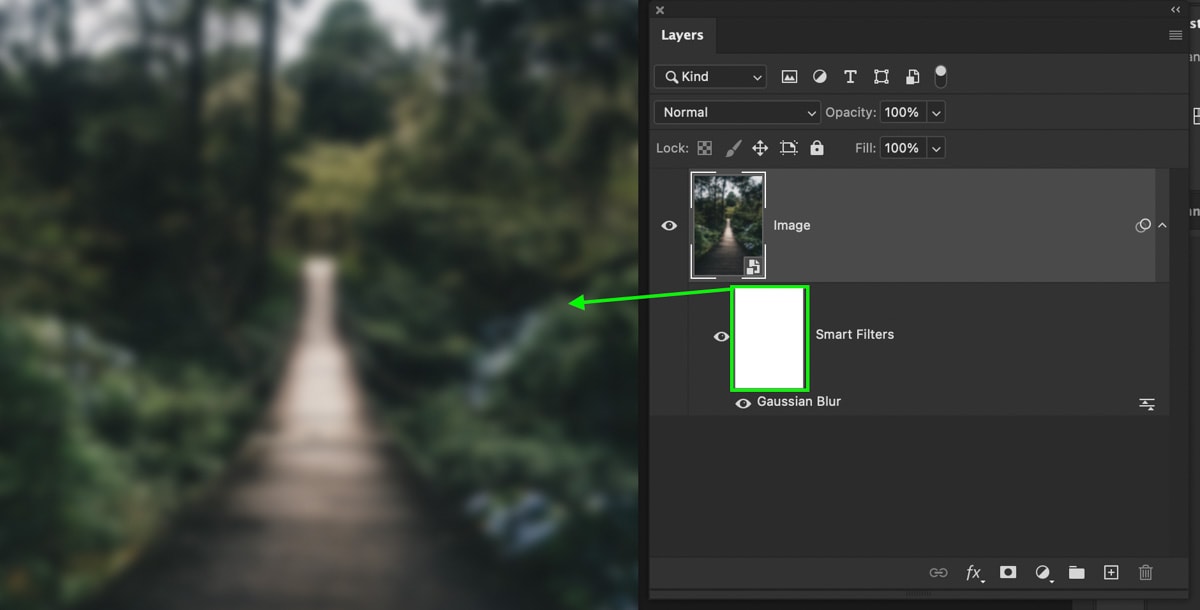Lock image pixels with brush icon

733,148
